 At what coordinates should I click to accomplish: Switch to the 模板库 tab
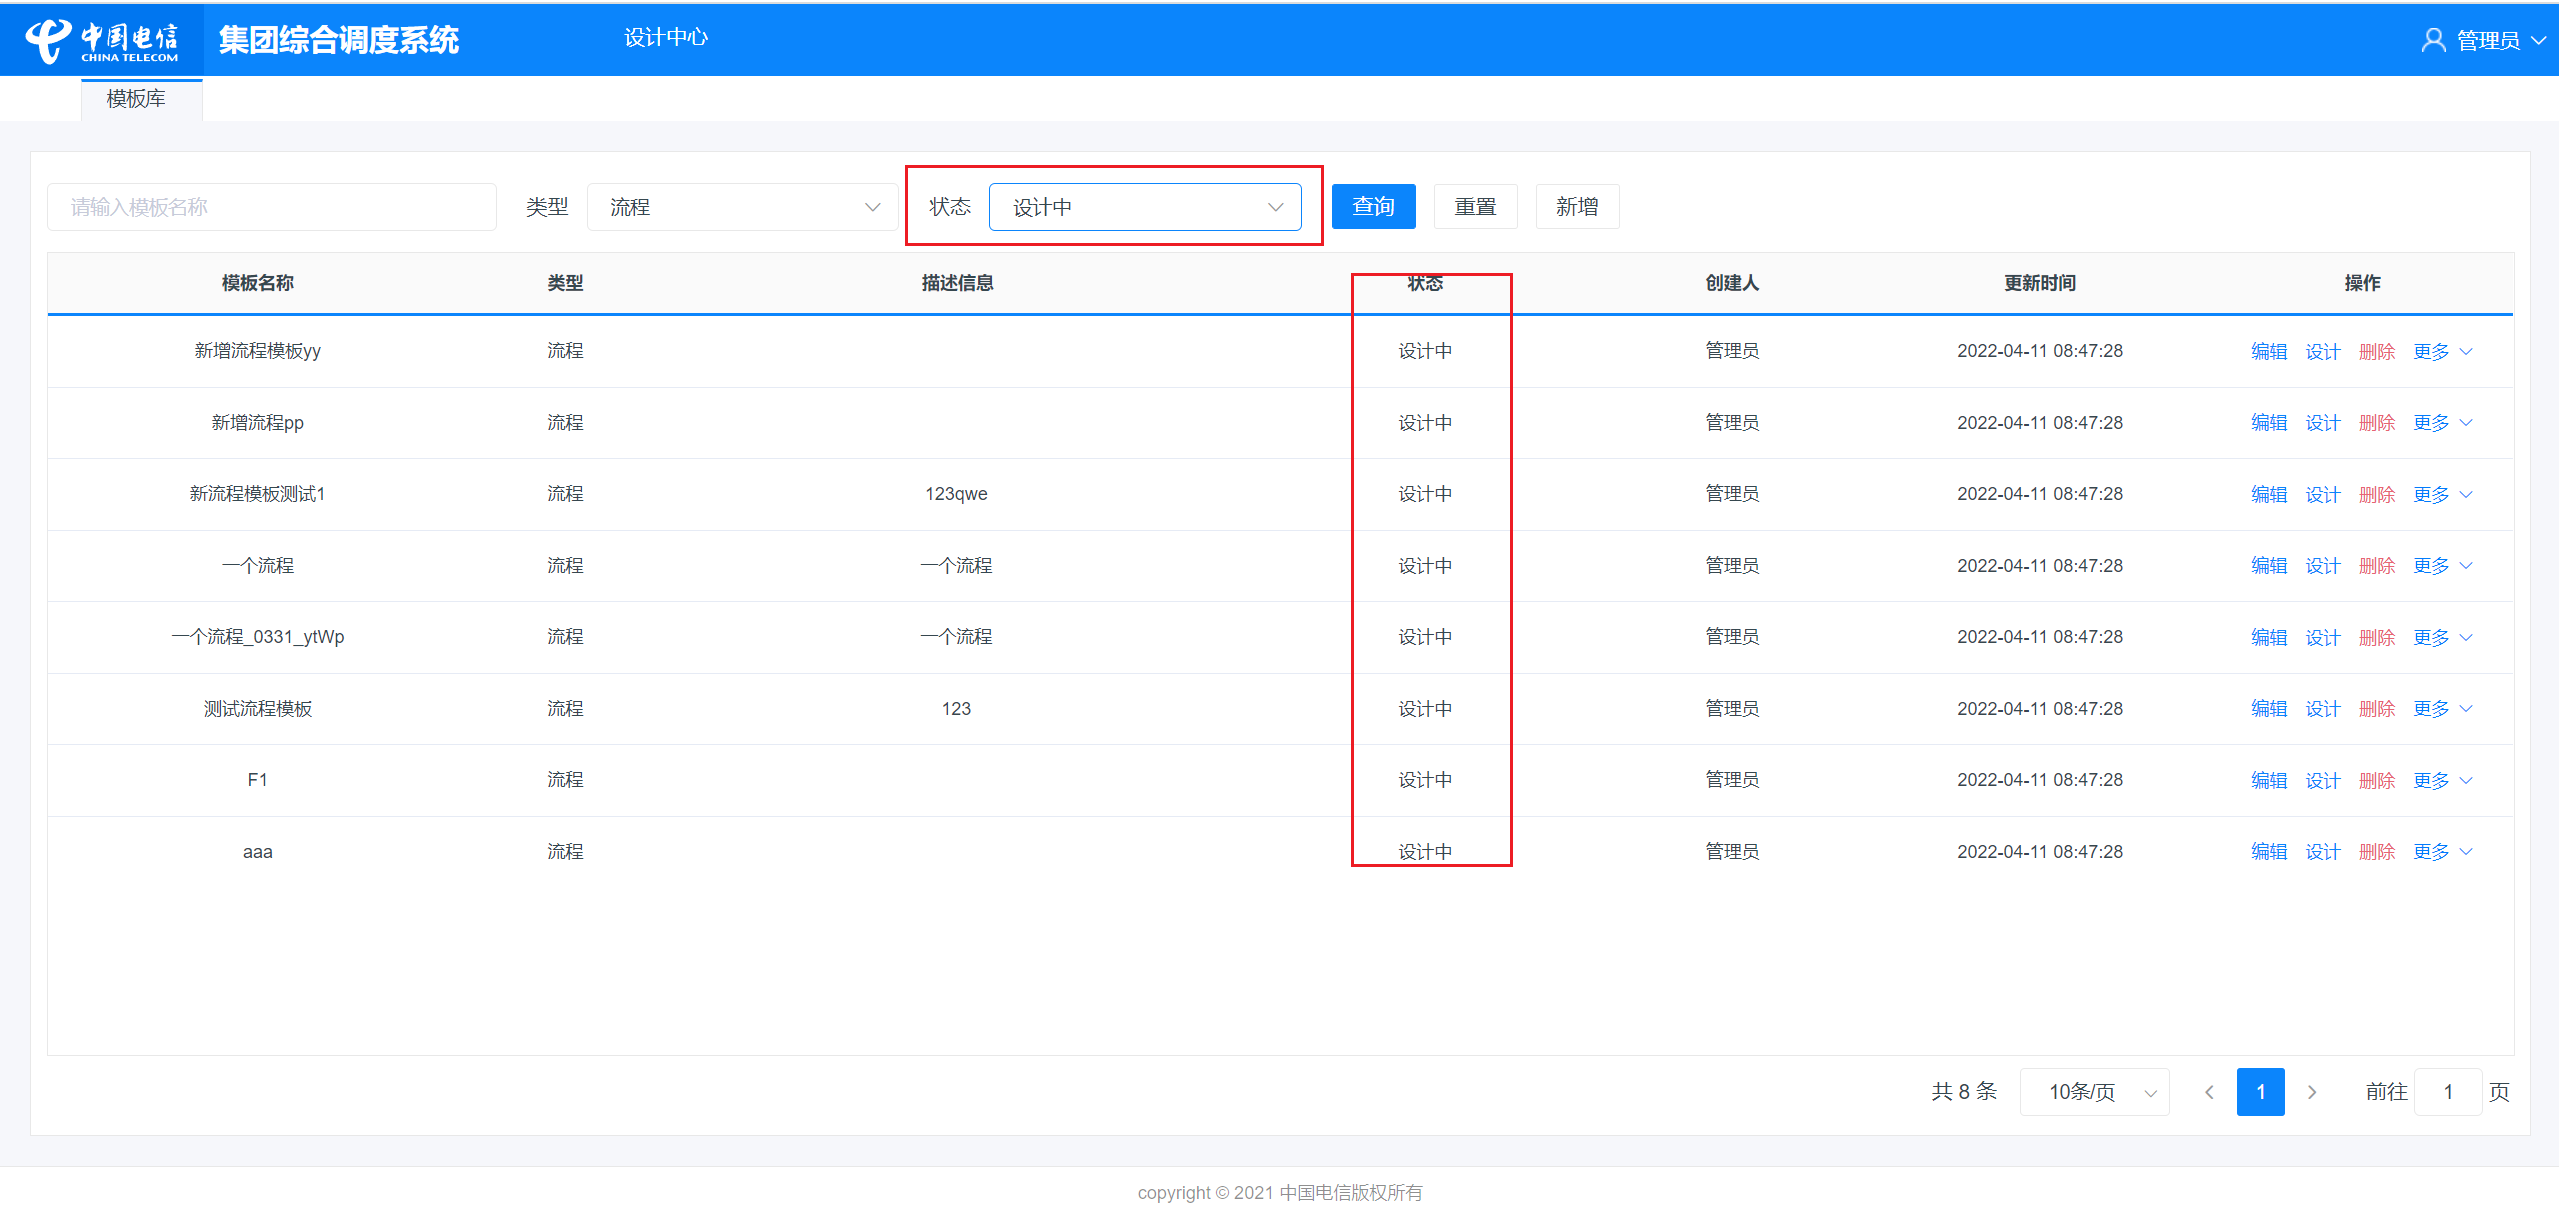pos(137,99)
